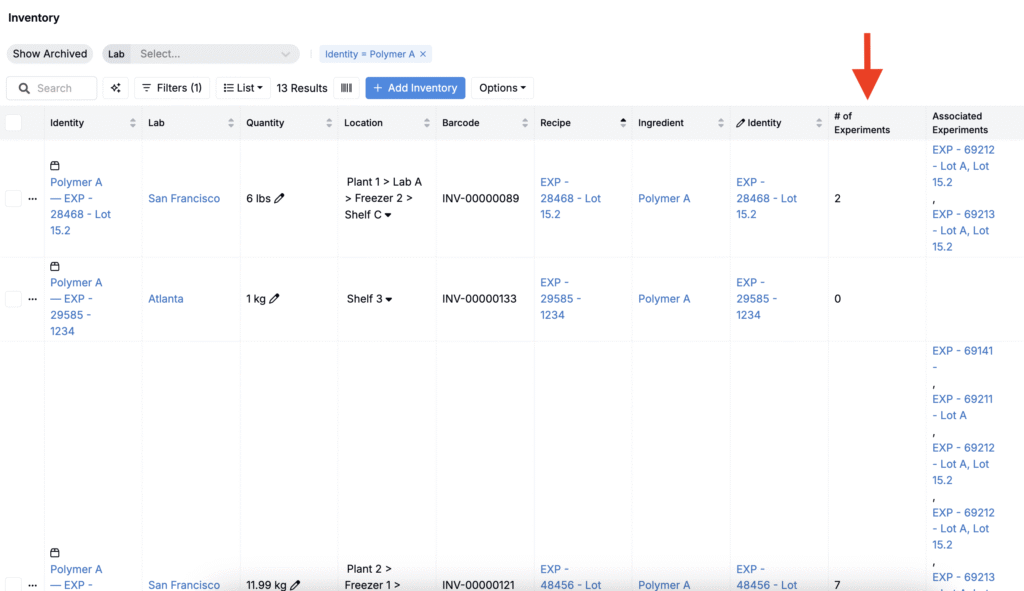The height and width of the screenshot is (591, 1024).
Task: Click the AI sparkle icon beside Search
Action: pos(116,88)
